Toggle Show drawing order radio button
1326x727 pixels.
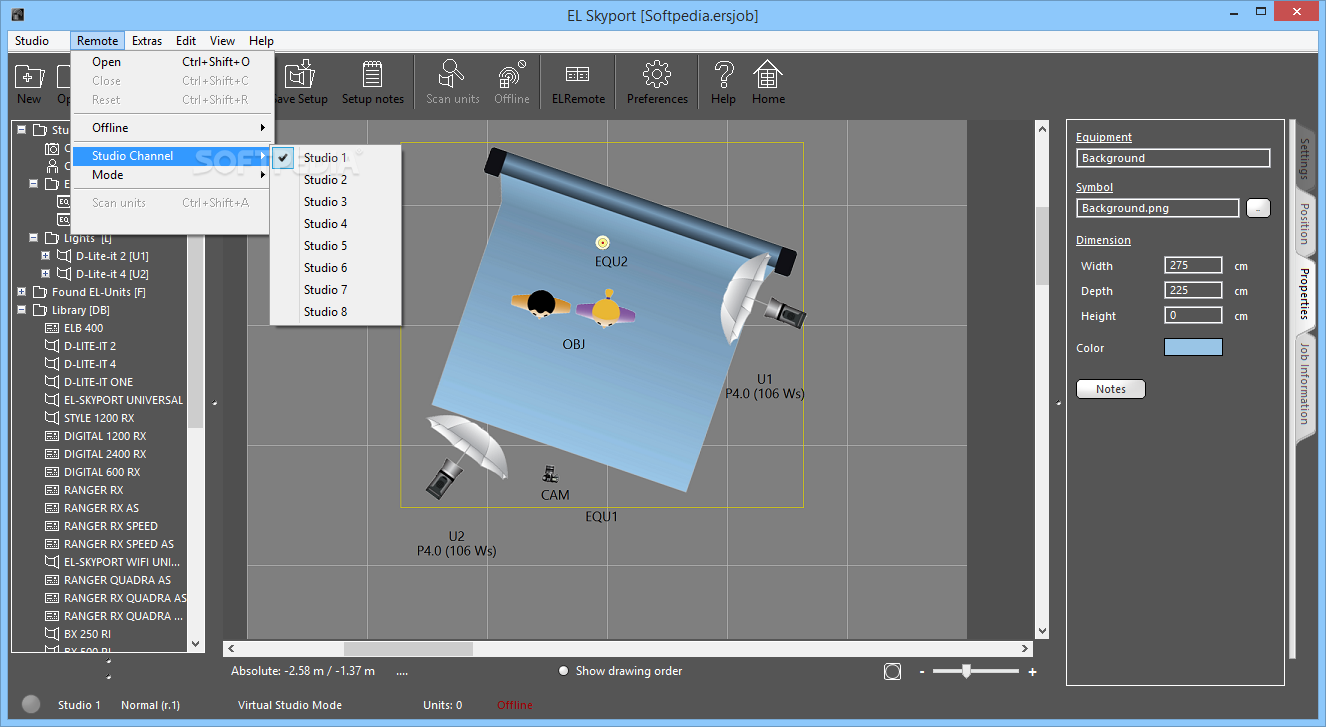(x=564, y=671)
